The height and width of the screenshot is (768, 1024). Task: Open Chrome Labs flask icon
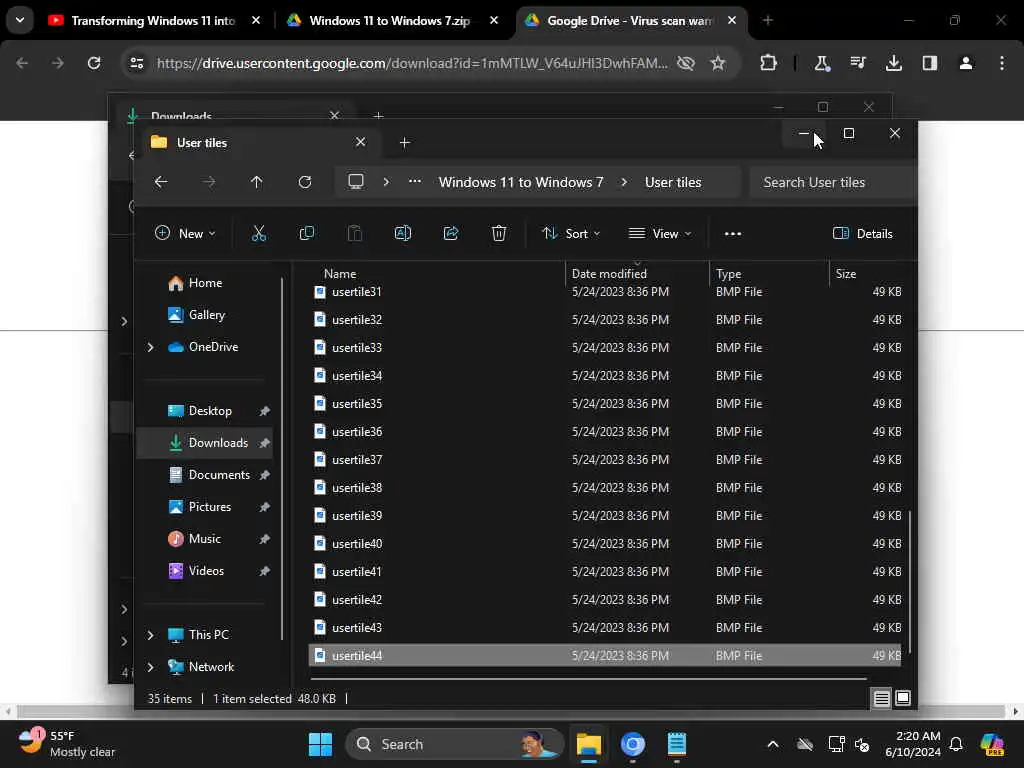pos(822,63)
